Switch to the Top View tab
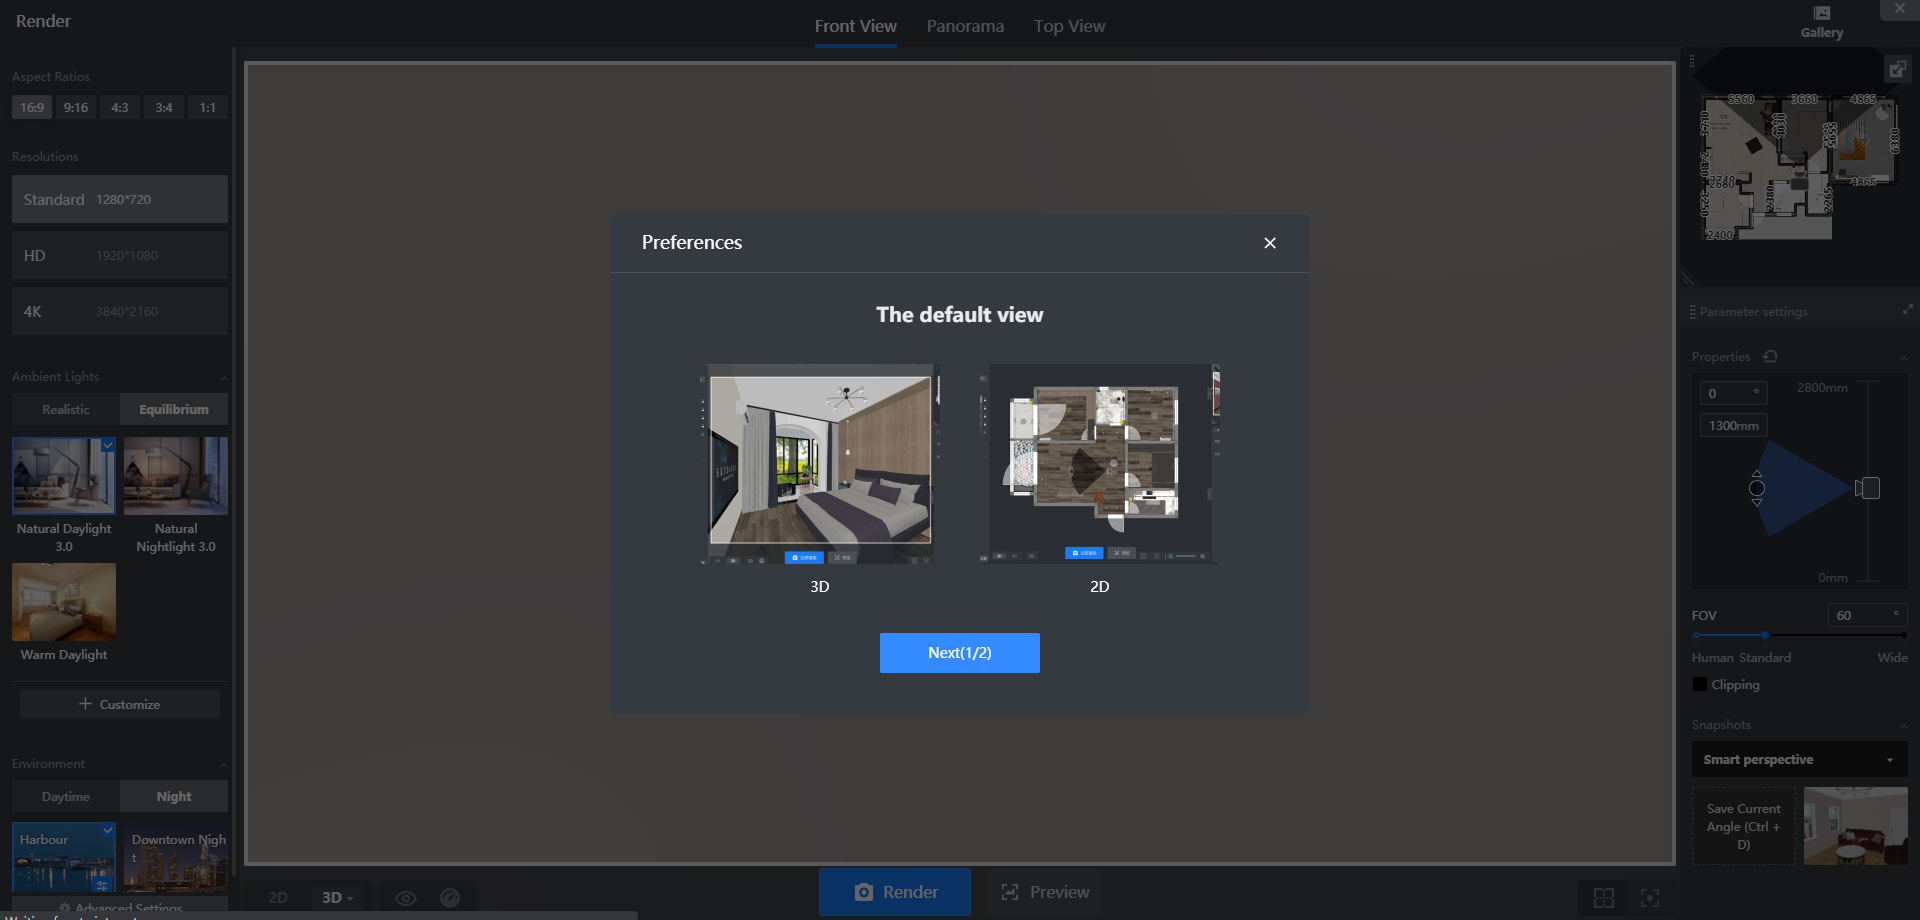1920x920 pixels. pos(1069,26)
